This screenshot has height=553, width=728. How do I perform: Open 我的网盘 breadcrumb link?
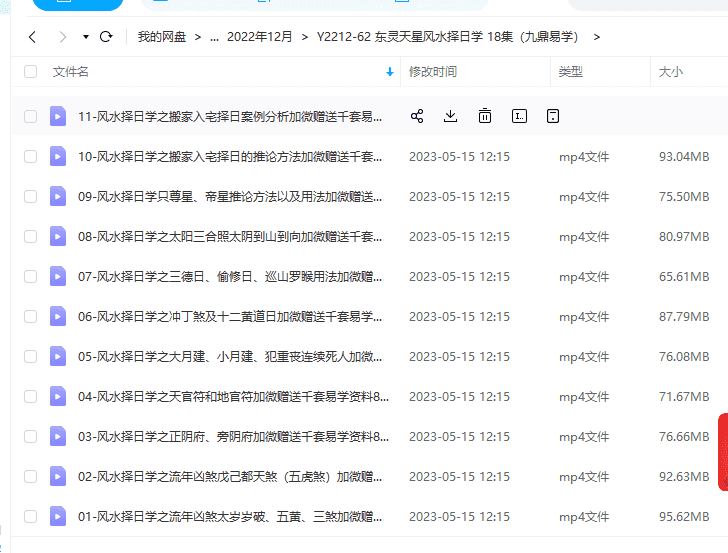pos(163,37)
